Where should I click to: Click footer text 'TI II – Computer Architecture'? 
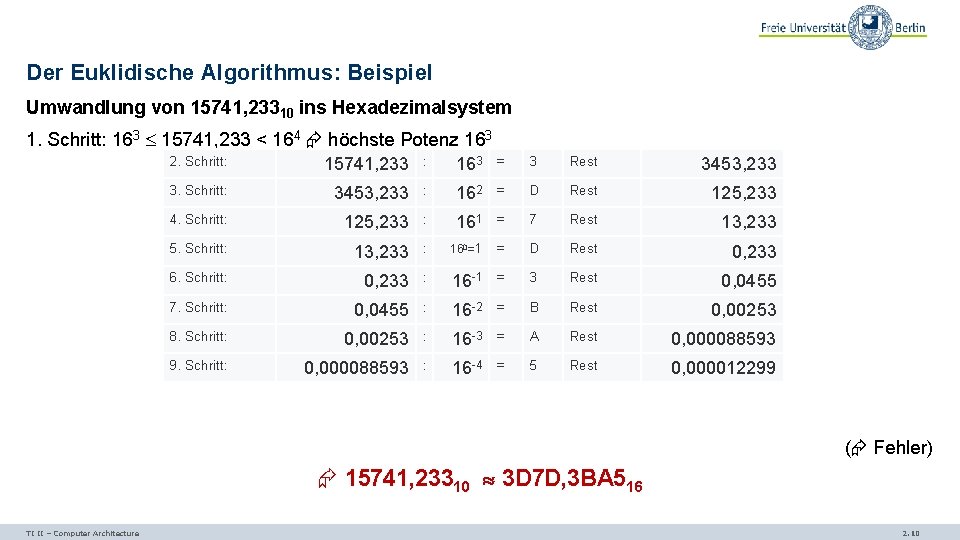point(83,533)
